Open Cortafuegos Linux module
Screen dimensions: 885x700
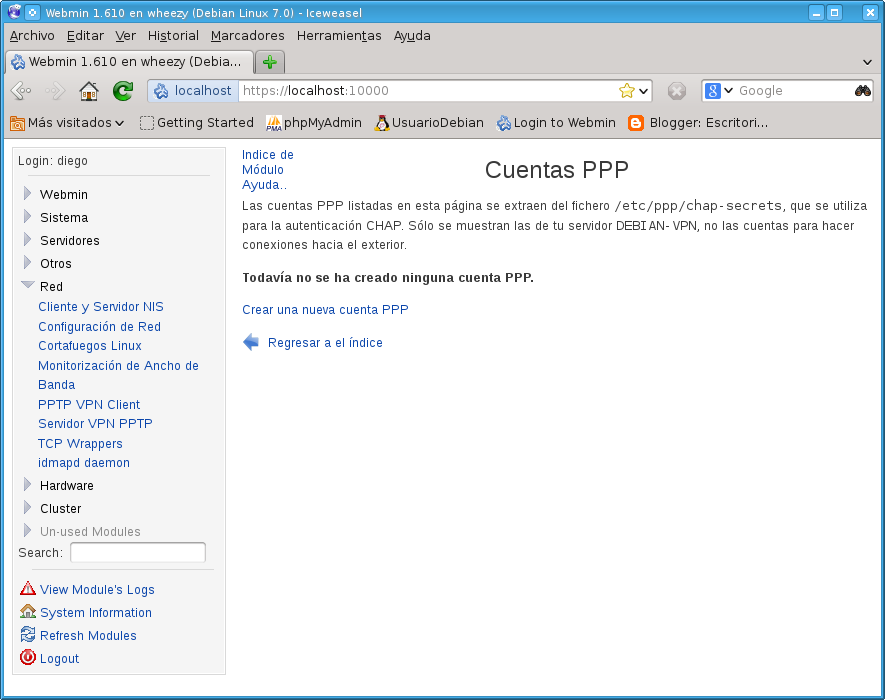coord(90,345)
